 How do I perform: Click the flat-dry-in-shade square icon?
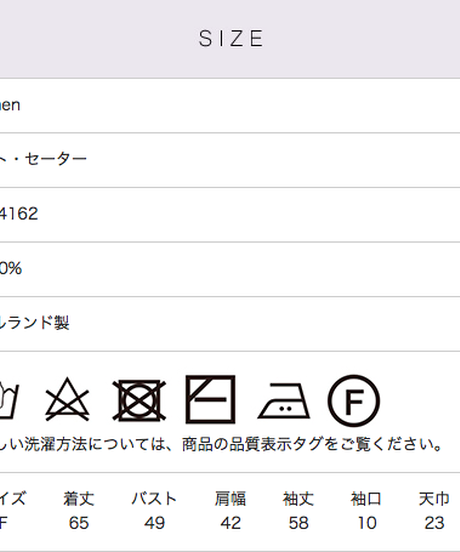pos(210,399)
